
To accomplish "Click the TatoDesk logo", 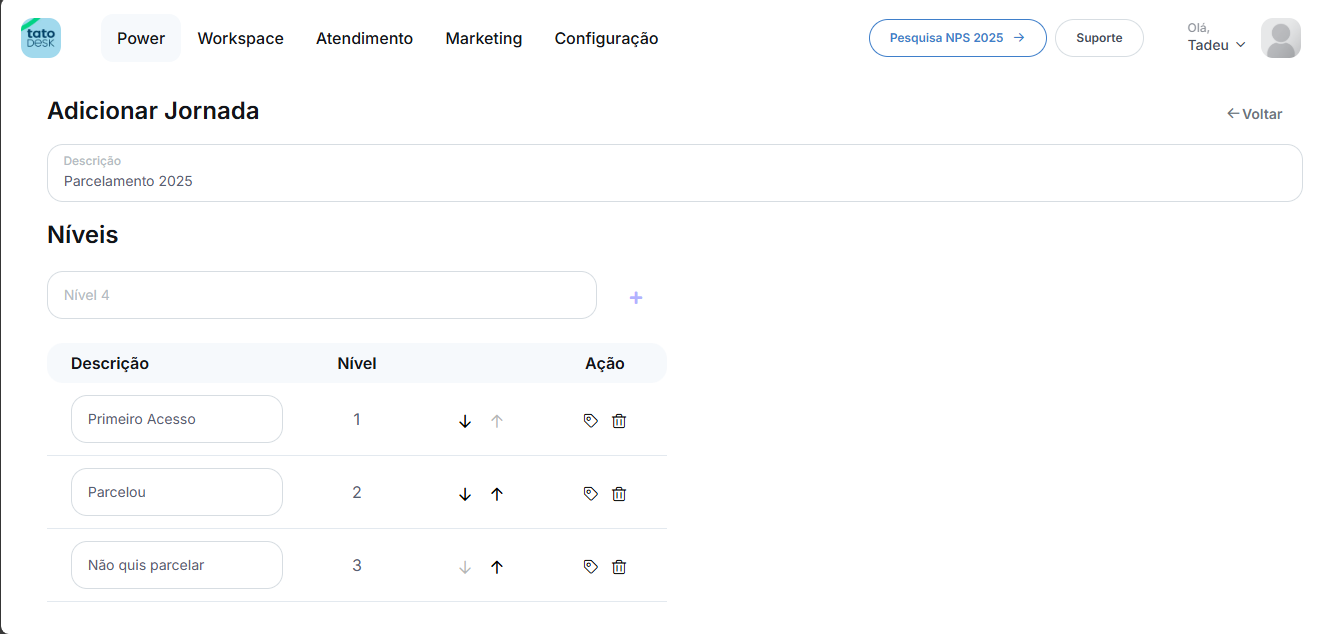I will tap(41, 38).
